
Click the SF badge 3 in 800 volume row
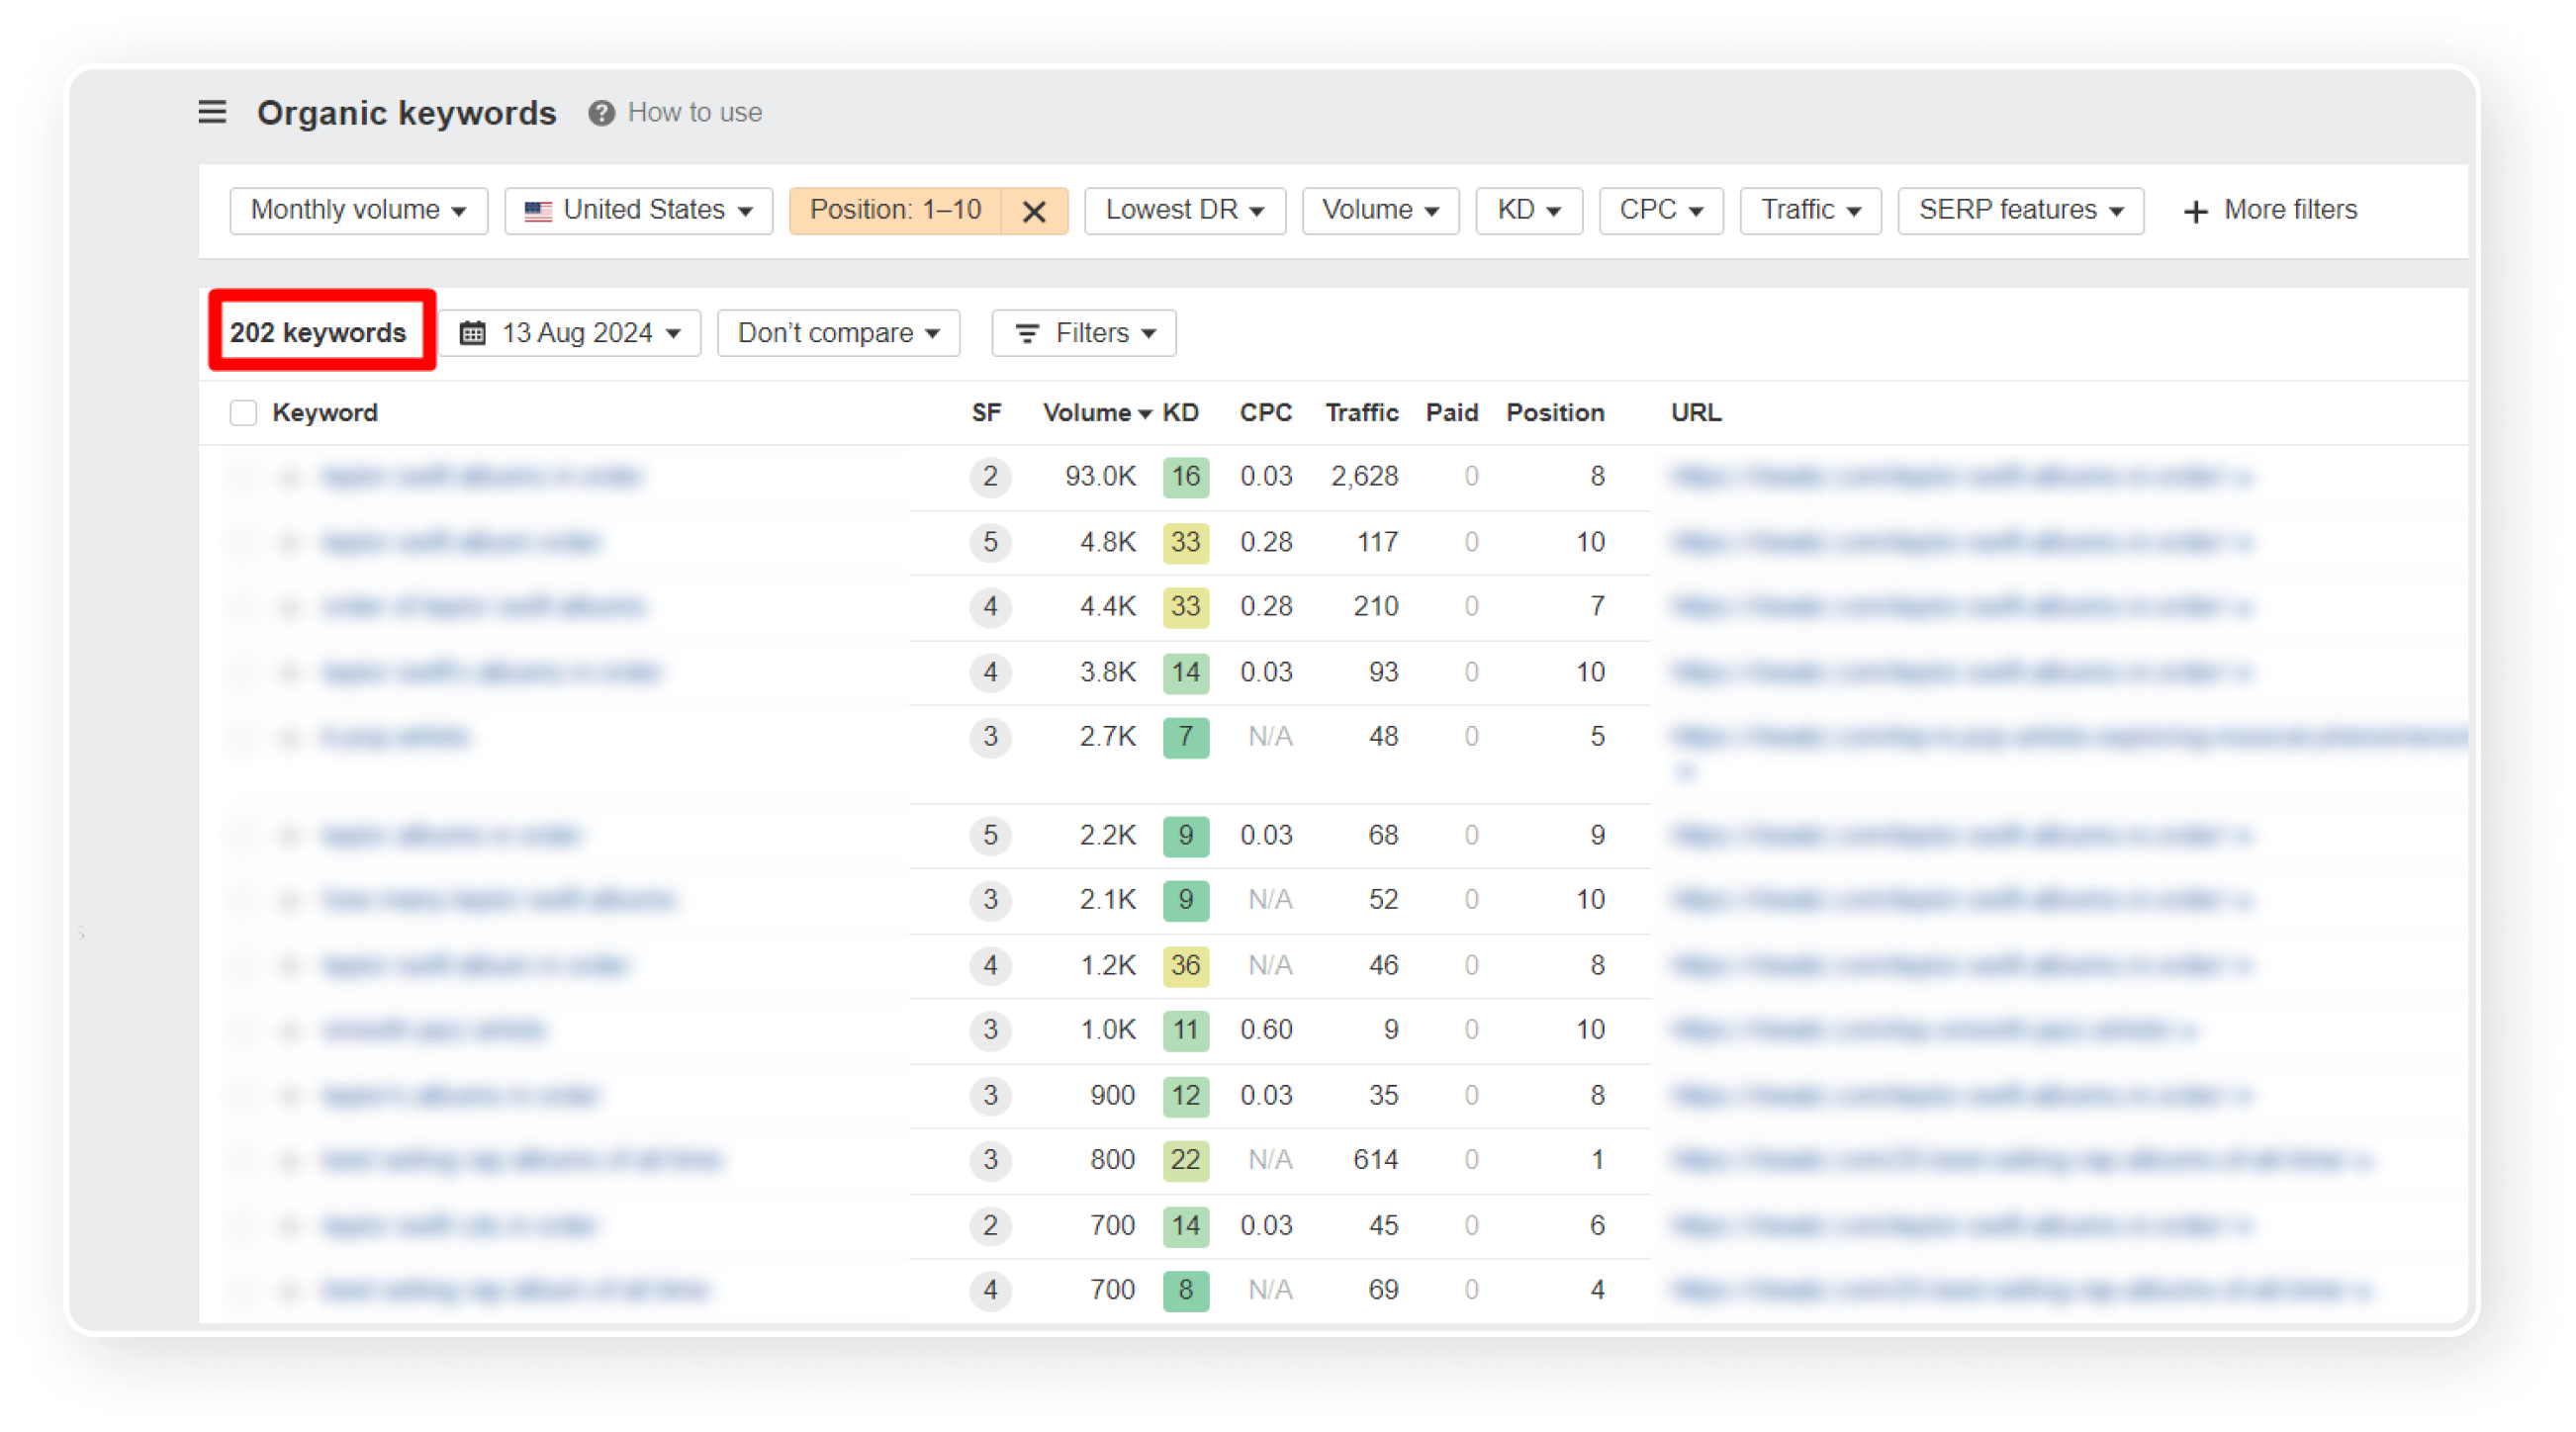point(990,1160)
